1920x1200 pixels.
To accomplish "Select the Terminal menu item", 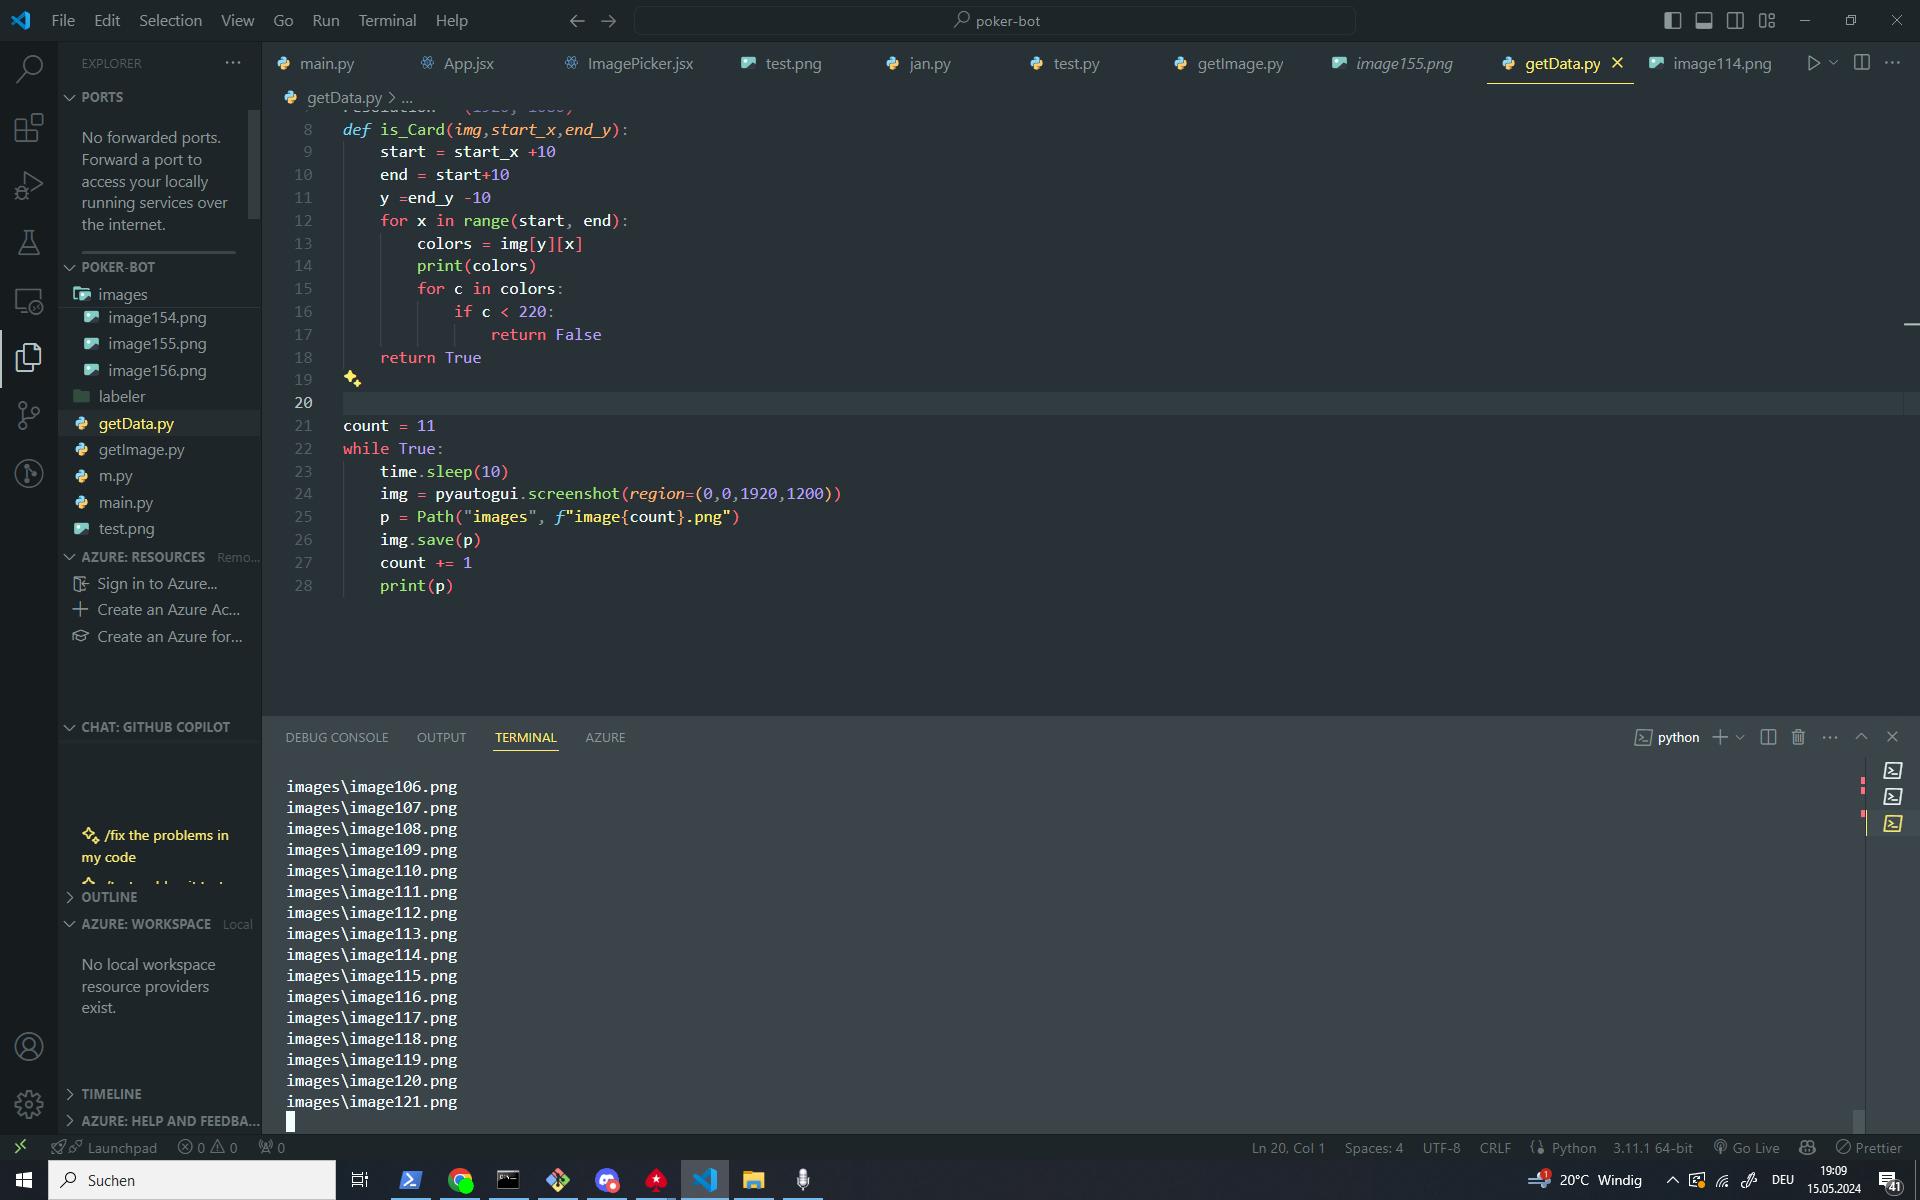I will [x=387, y=19].
